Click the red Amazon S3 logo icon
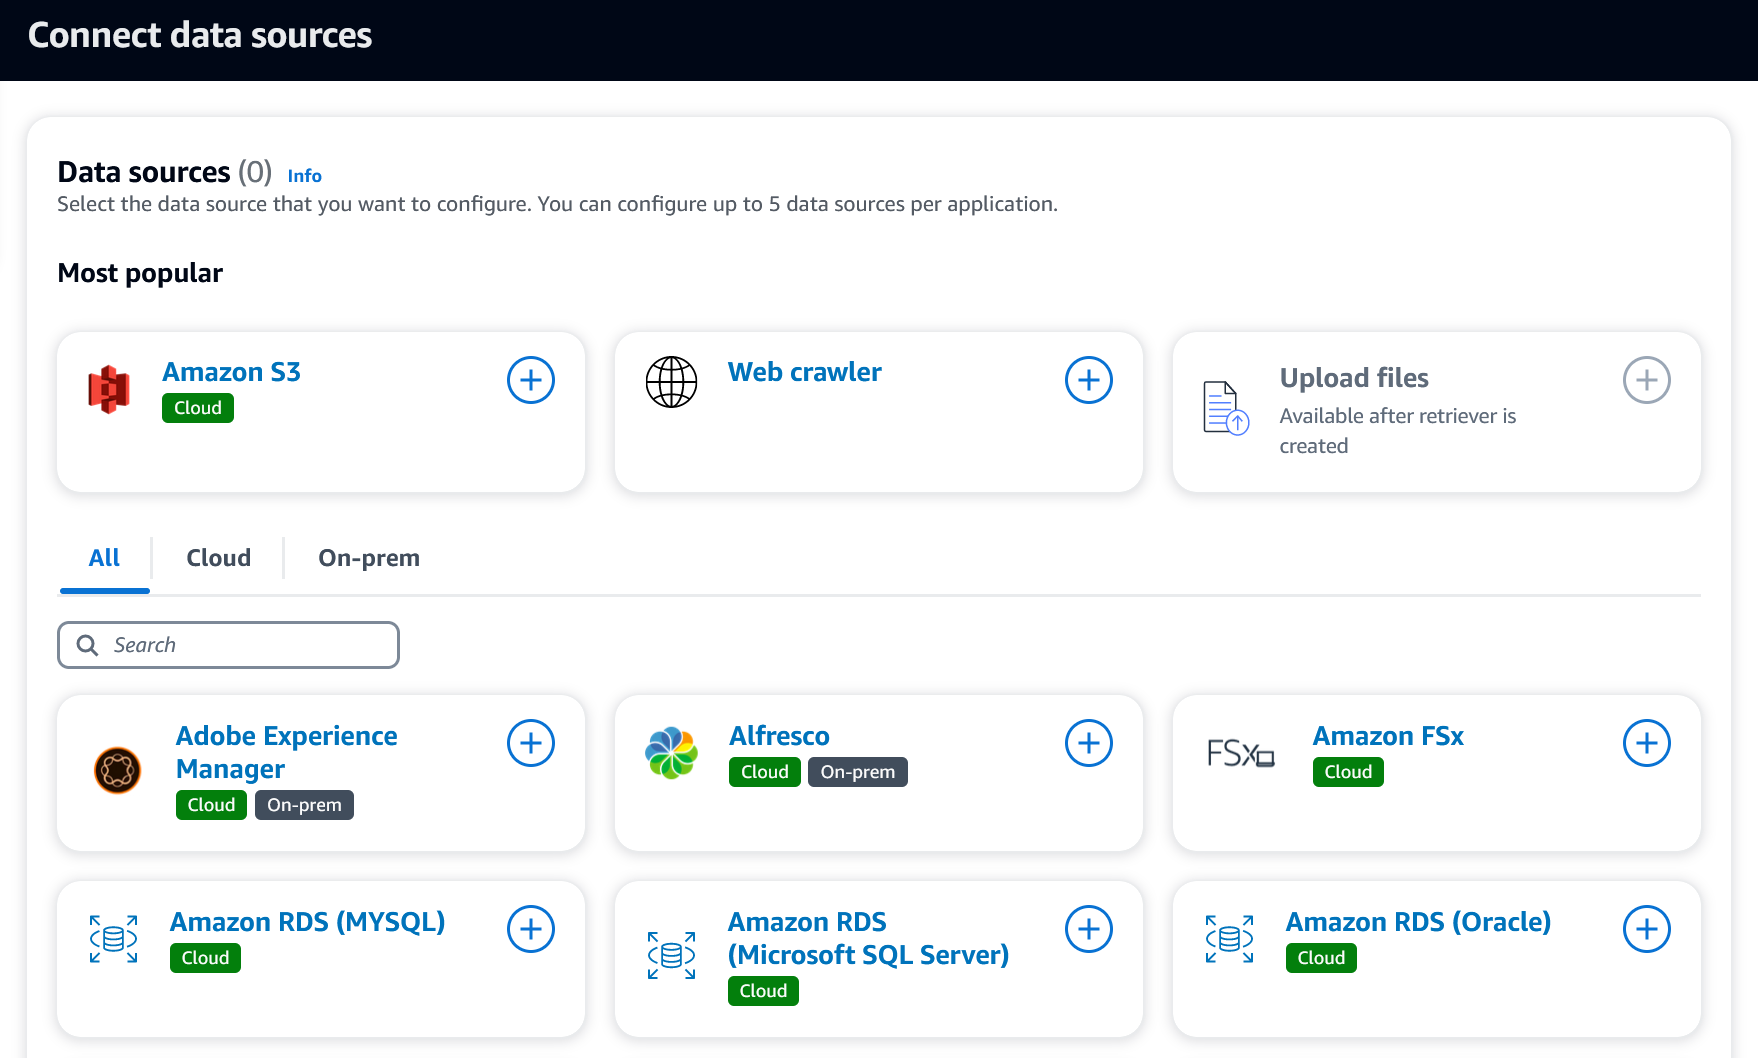Image resolution: width=1758 pixels, height=1058 pixels. click(109, 389)
